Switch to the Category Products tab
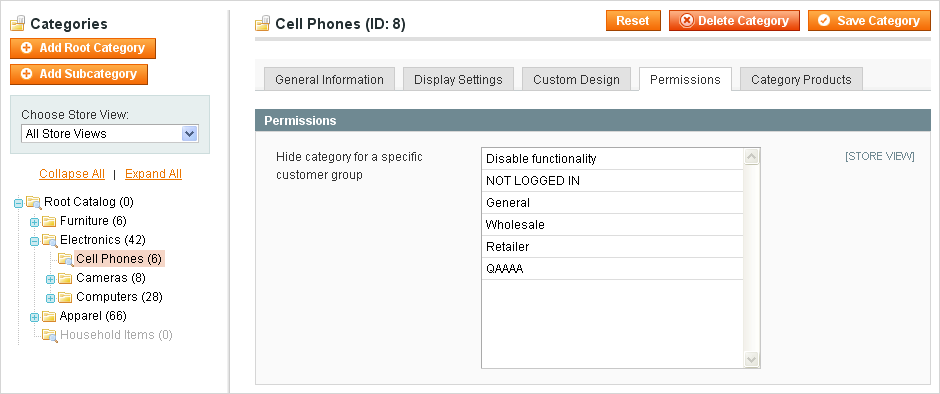 point(801,79)
